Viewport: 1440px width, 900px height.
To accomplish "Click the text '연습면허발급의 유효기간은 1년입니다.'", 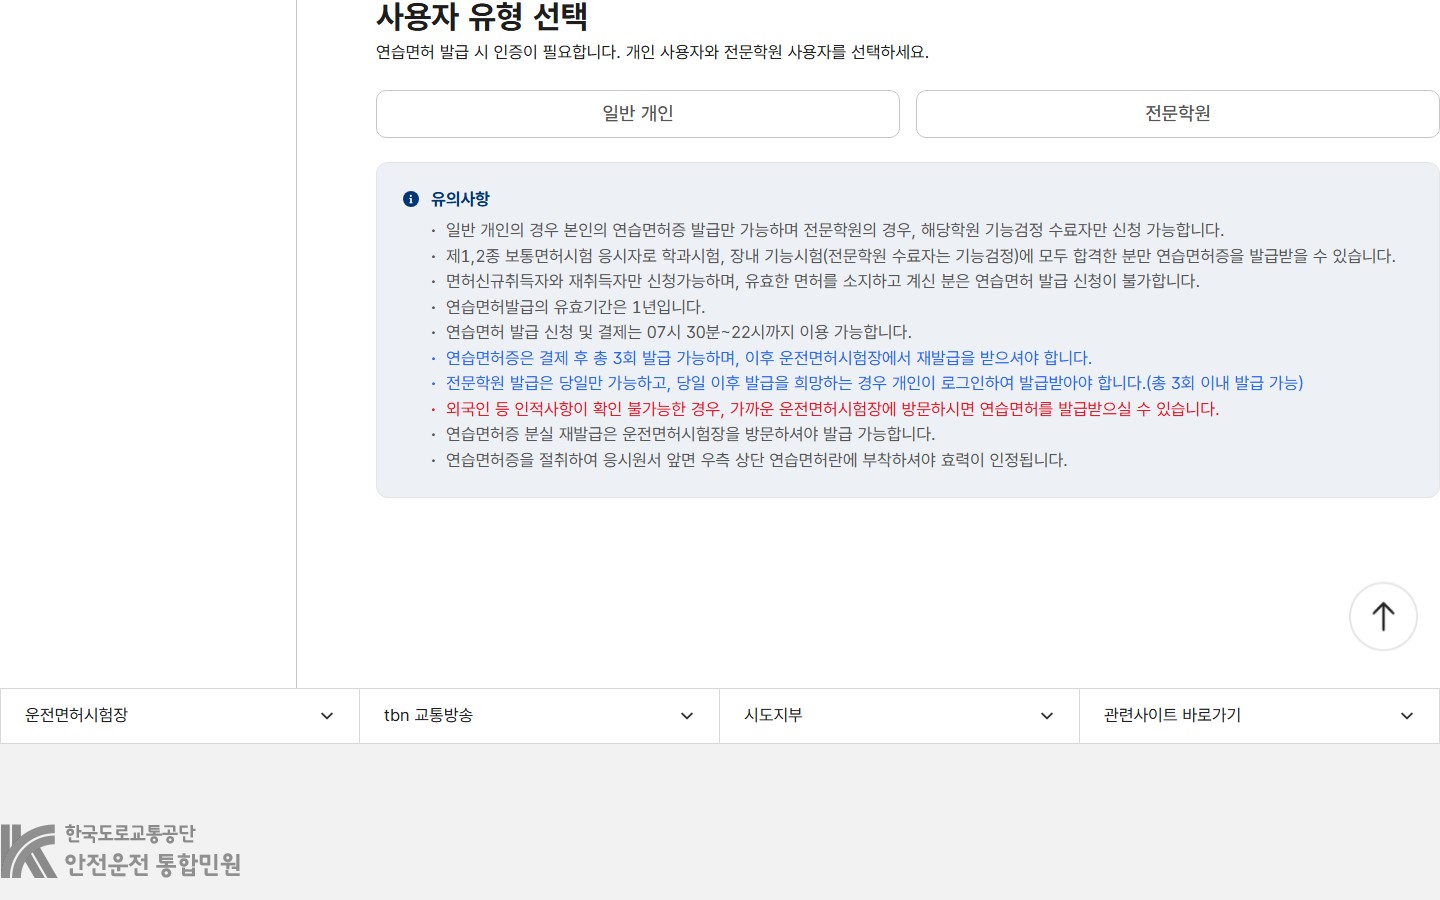I will point(575,307).
